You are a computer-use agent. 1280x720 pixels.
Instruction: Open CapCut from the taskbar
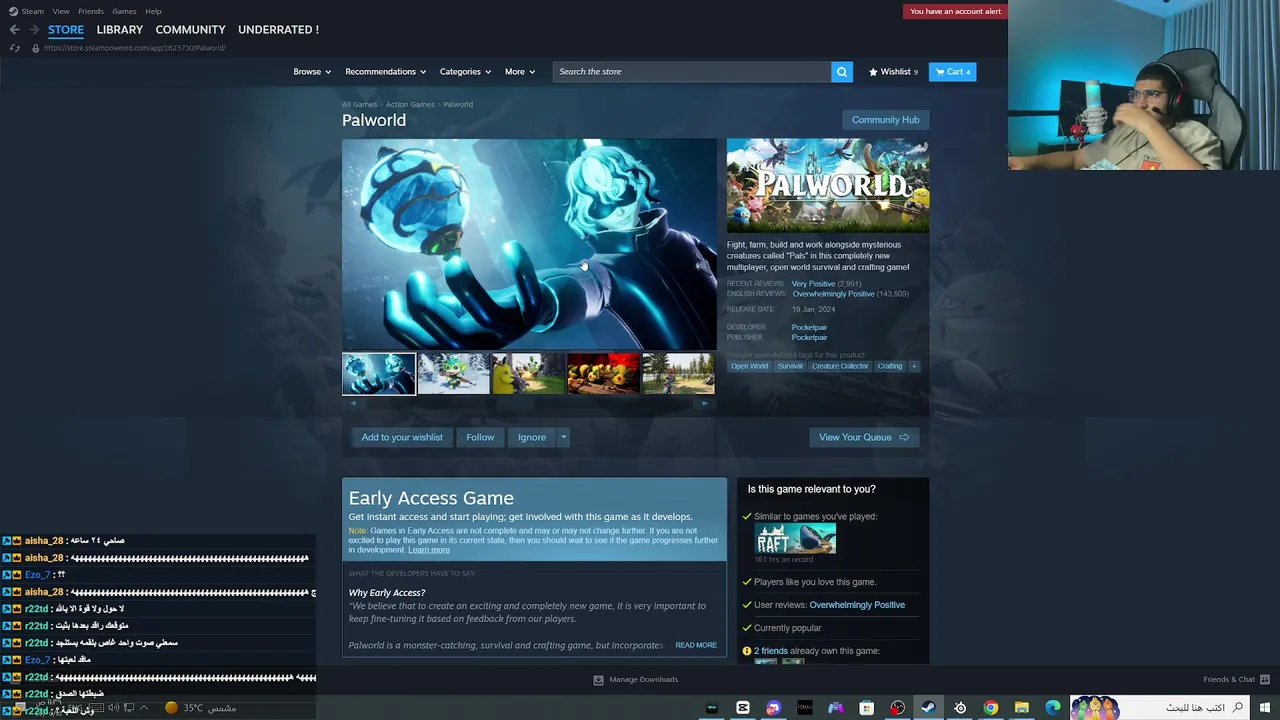pos(743,708)
